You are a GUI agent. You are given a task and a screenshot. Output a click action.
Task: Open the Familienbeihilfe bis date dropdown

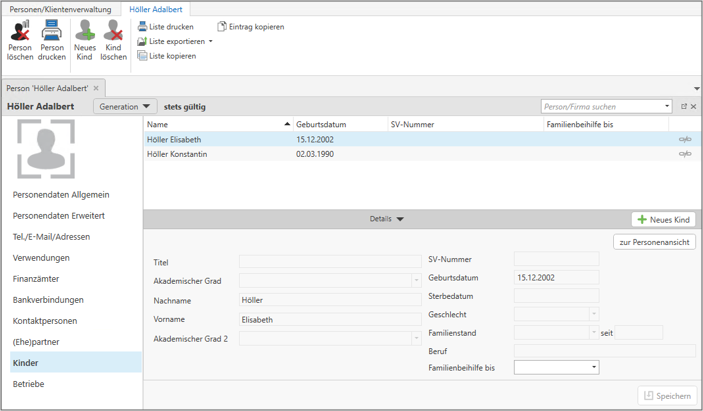pos(594,368)
